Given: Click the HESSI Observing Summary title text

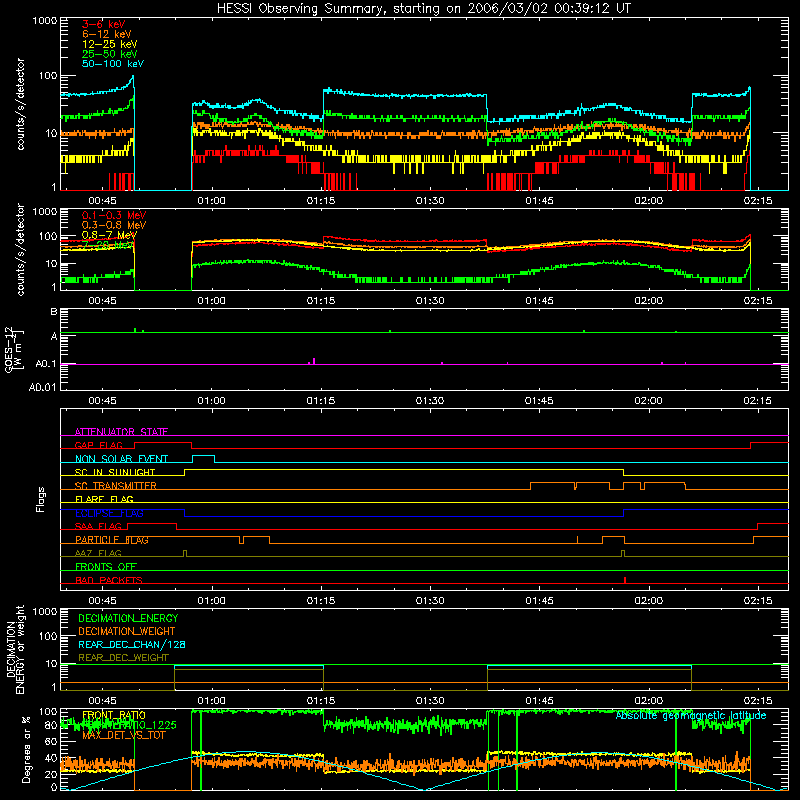Looking at the screenshot, I should [x=423, y=8].
